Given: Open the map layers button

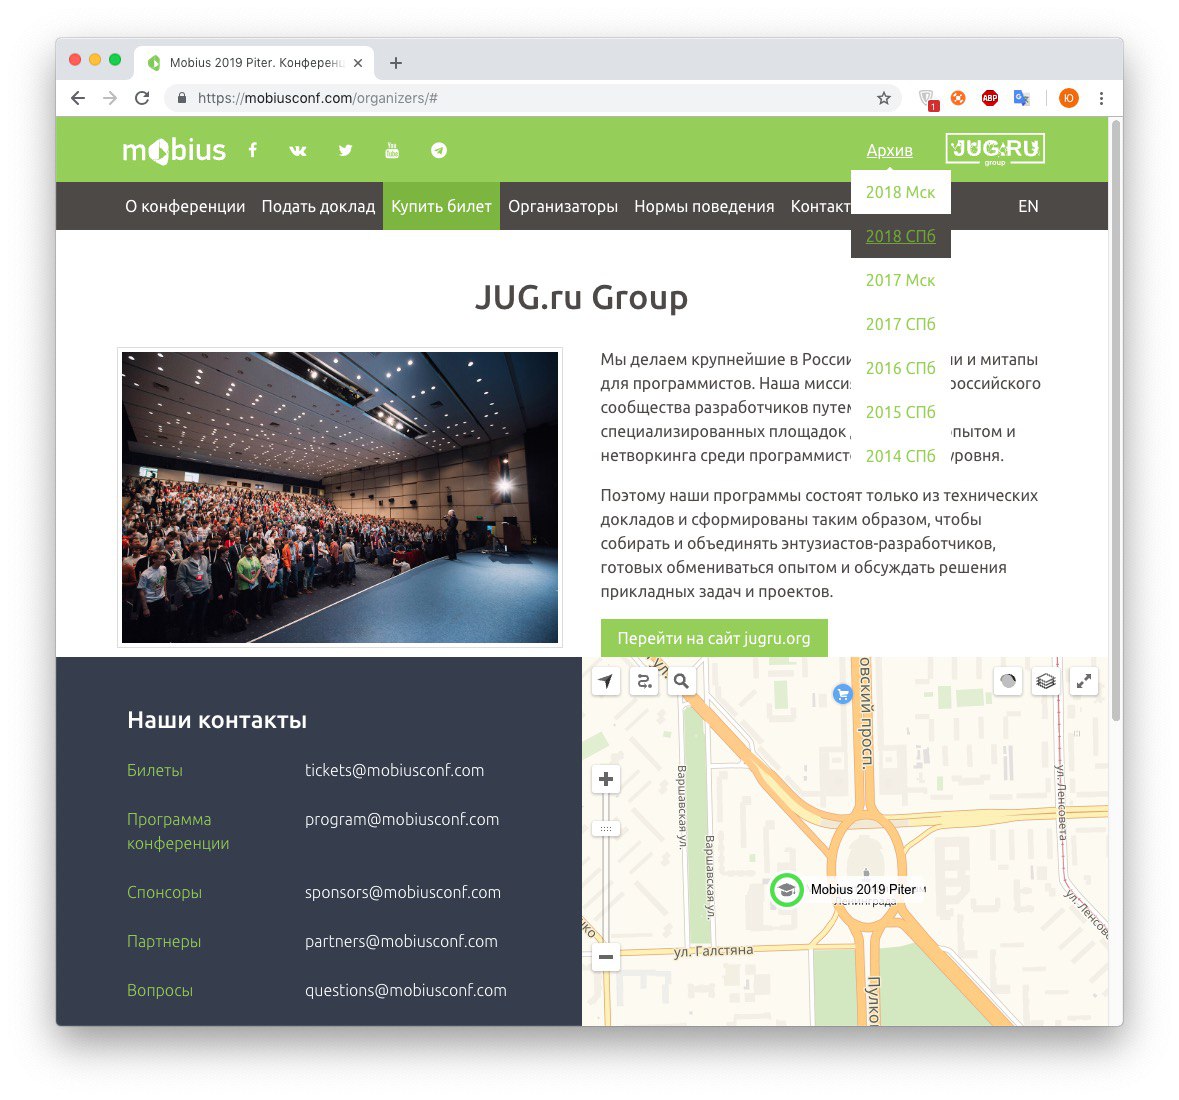Looking at the screenshot, I should click(1045, 681).
